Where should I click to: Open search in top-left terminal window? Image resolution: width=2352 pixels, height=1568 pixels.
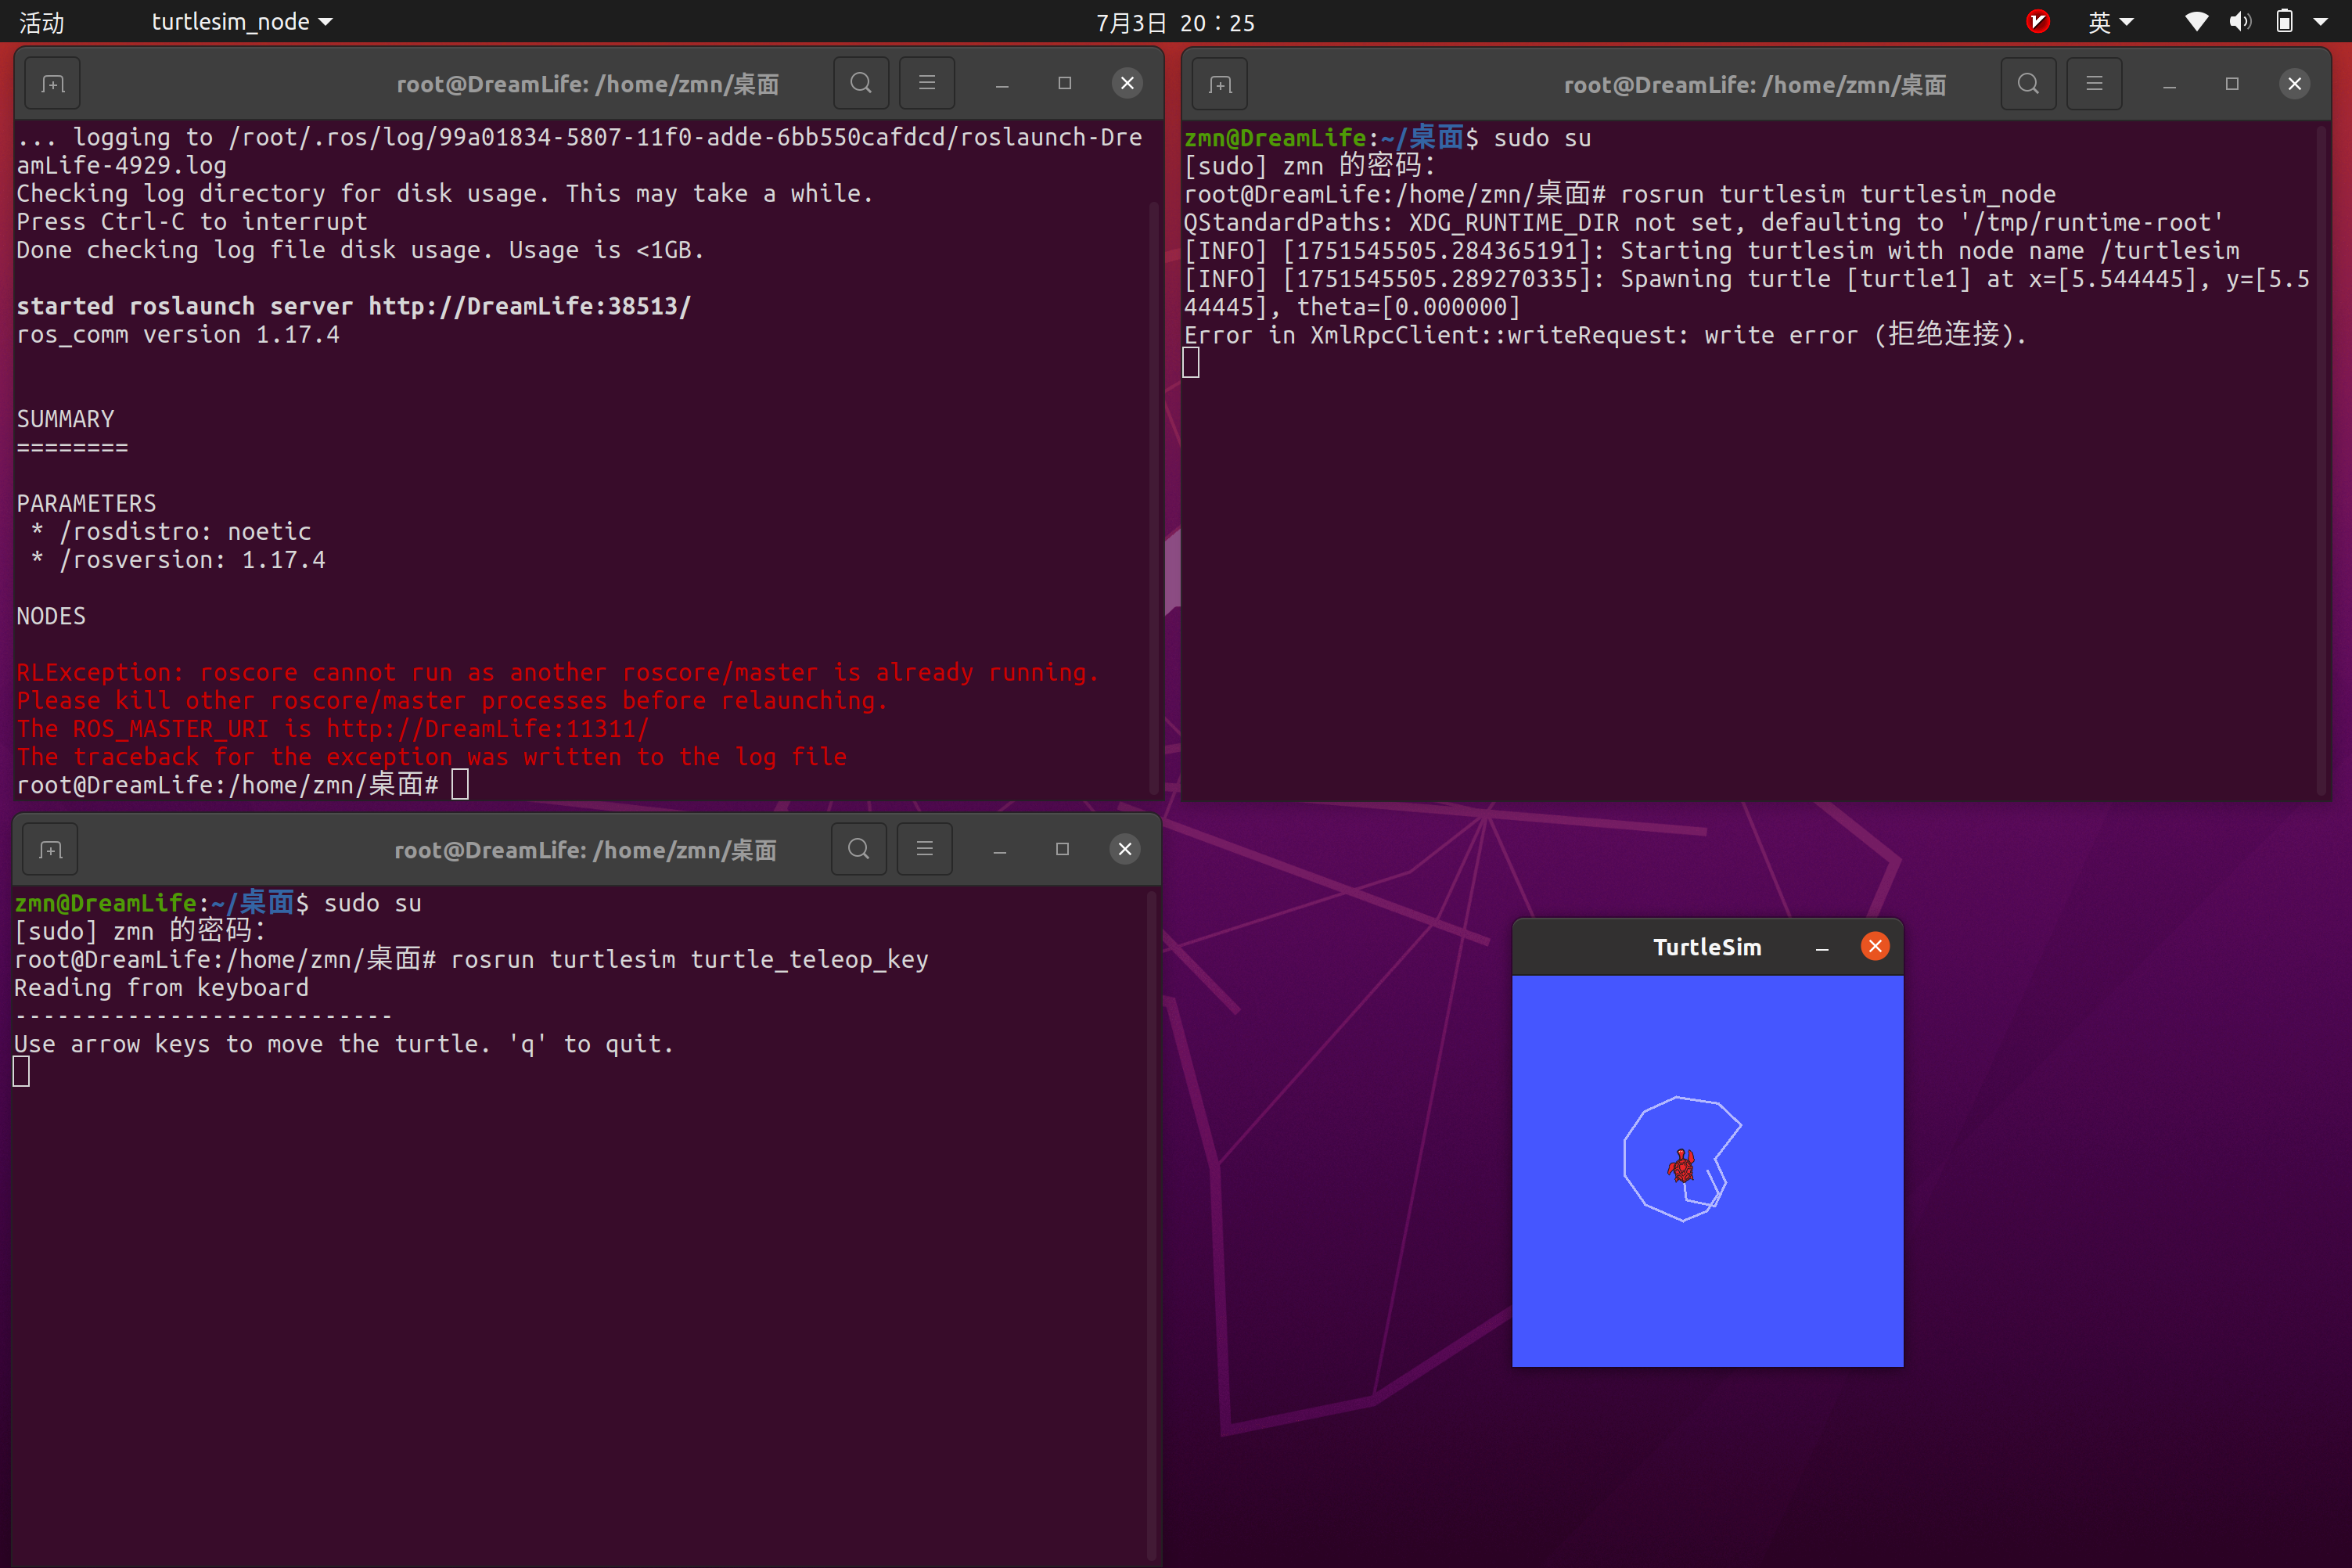(860, 83)
